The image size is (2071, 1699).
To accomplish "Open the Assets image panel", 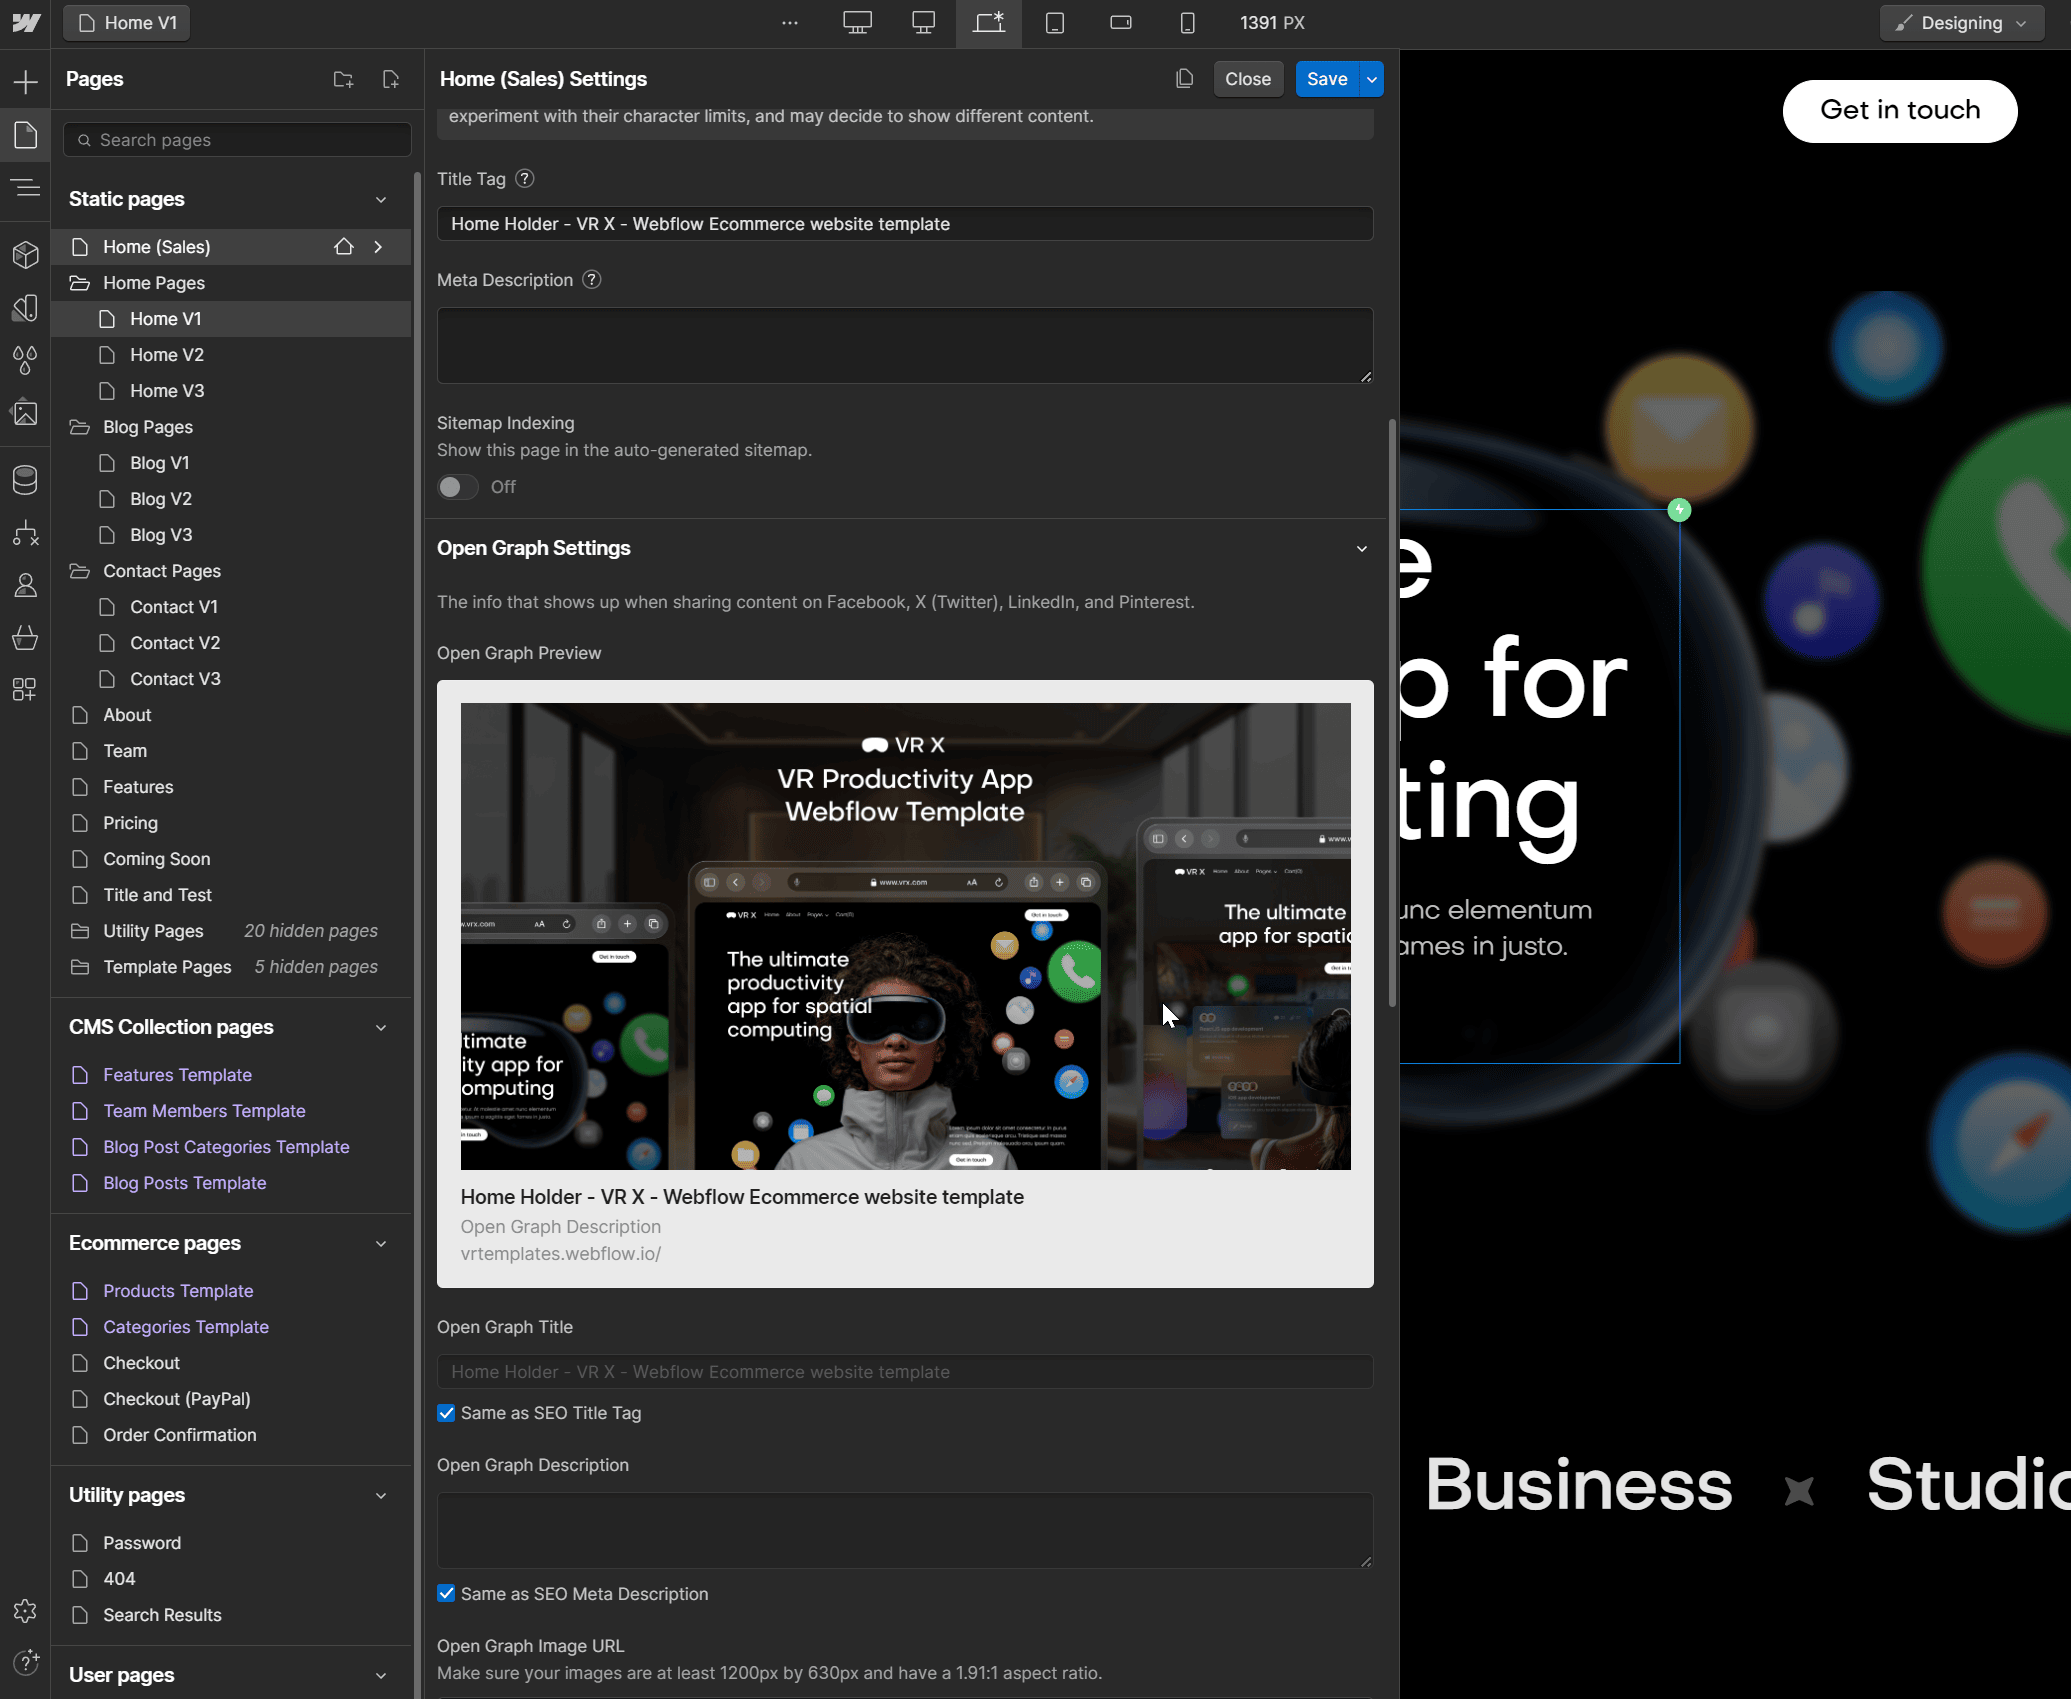I will click(25, 413).
